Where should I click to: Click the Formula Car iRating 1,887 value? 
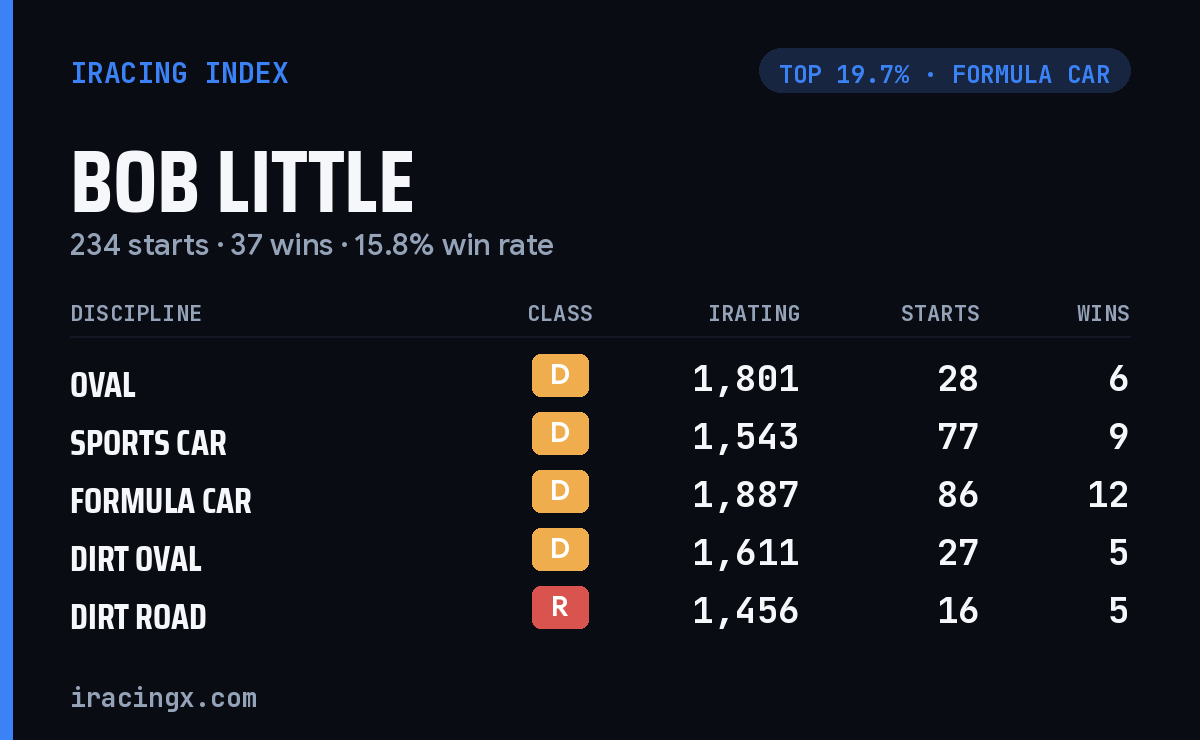[745, 495]
